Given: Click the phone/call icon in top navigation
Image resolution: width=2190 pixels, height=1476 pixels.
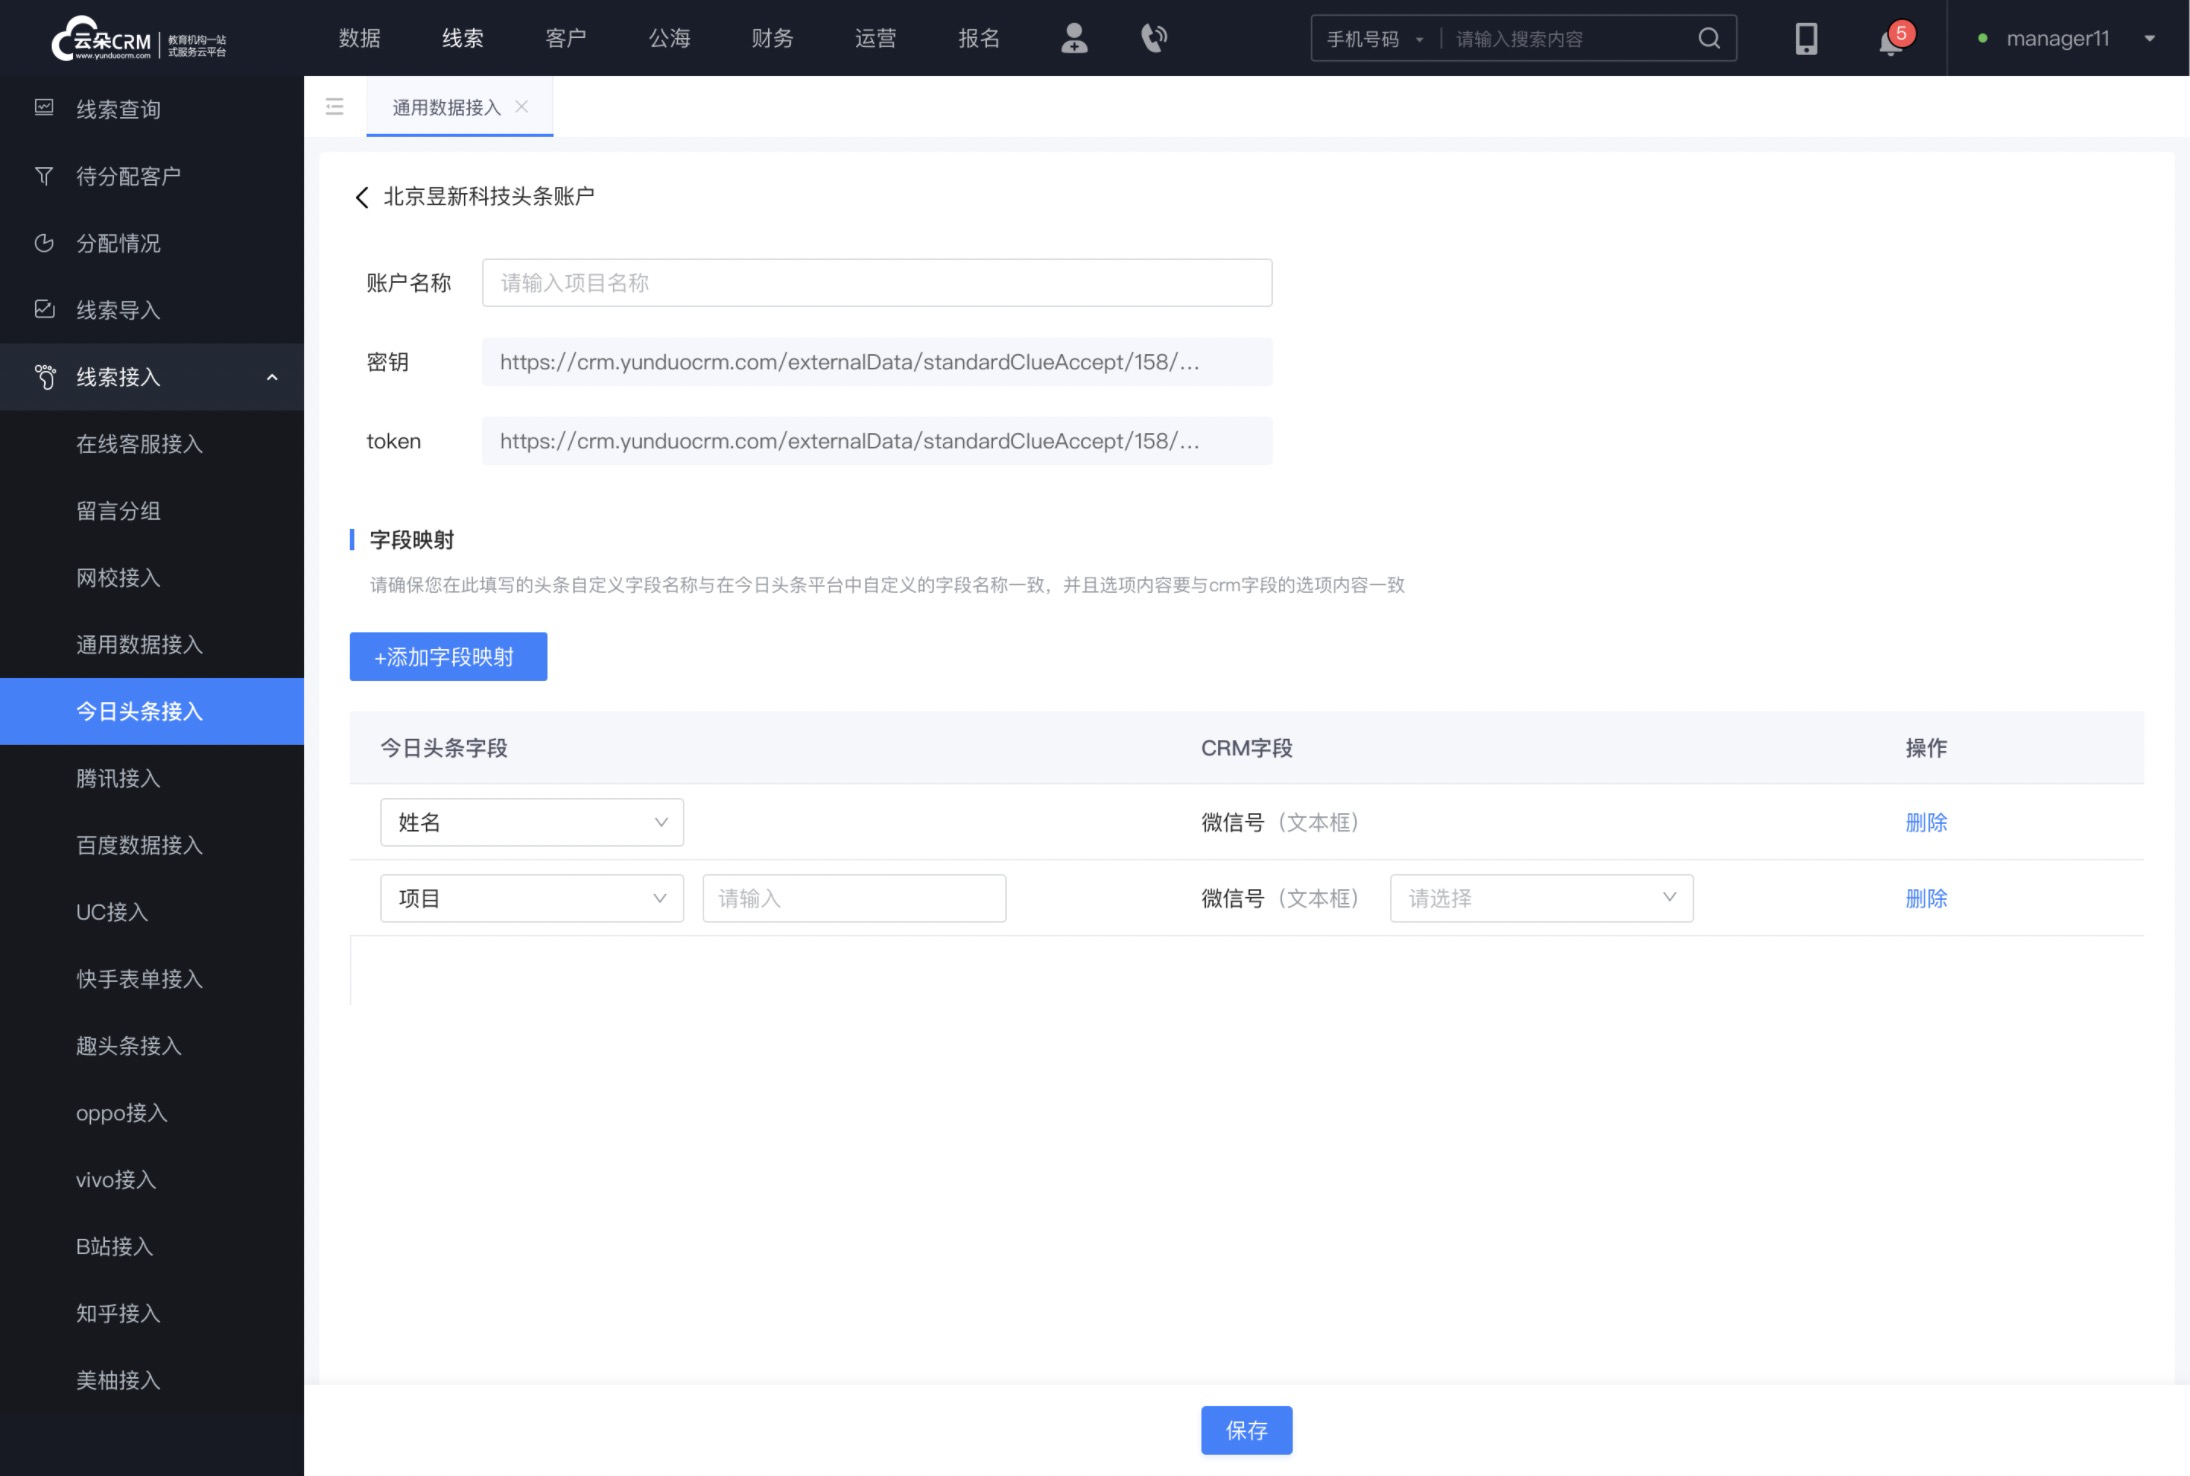Looking at the screenshot, I should (1154, 38).
